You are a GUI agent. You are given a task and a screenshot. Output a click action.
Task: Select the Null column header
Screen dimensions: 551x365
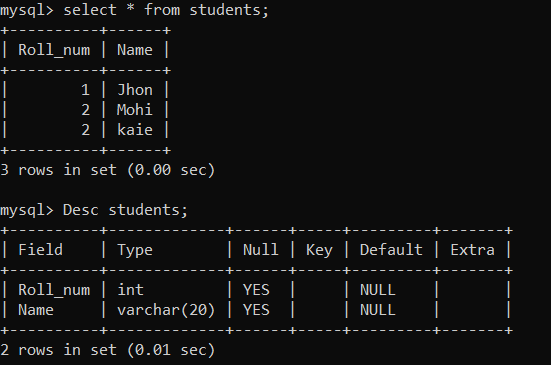tap(261, 250)
